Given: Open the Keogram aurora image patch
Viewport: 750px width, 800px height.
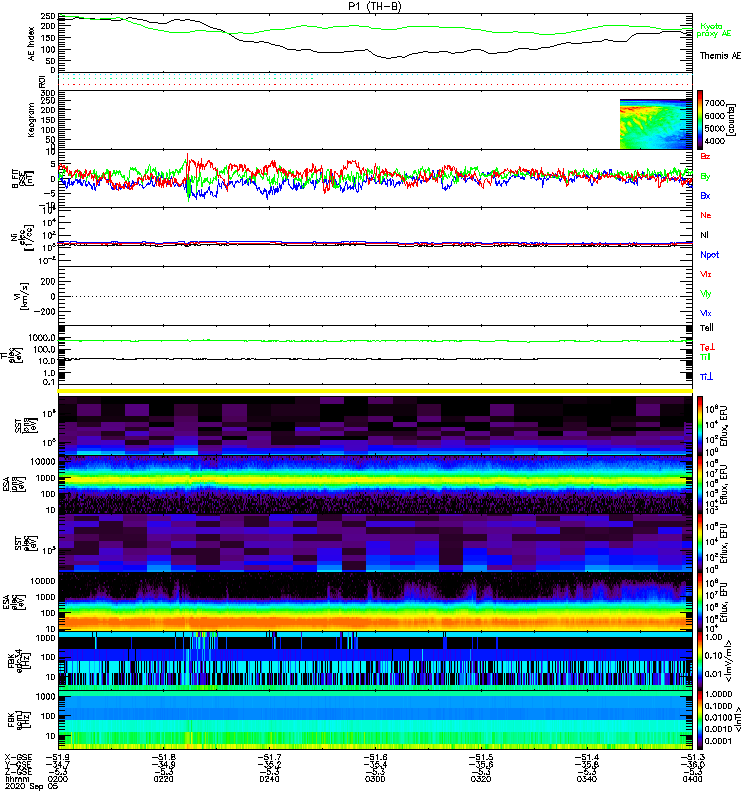Looking at the screenshot, I should [x=656, y=124].
